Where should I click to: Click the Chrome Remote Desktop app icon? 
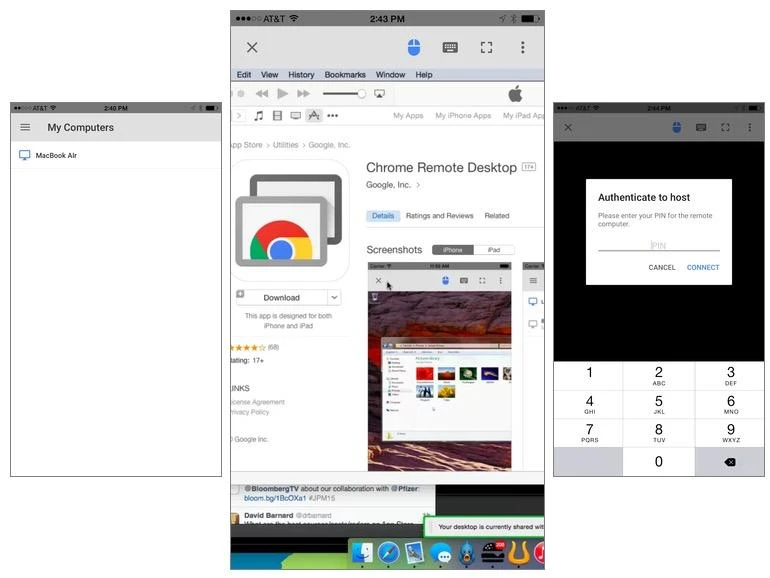point(290,220)
